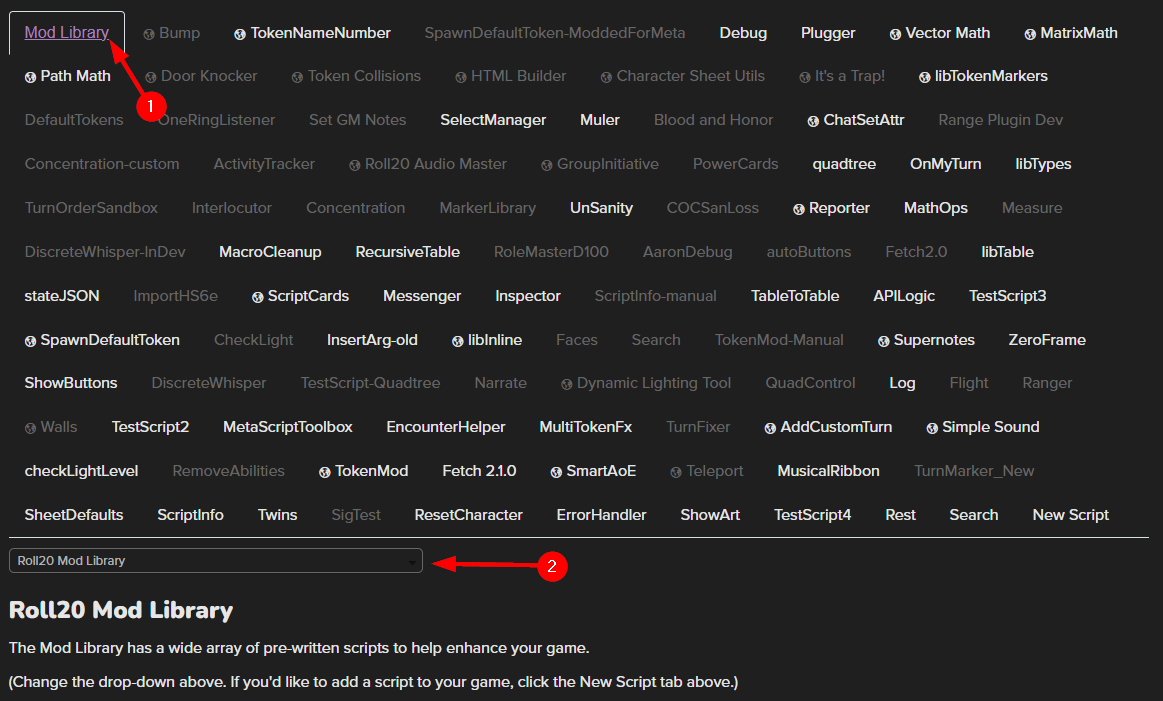Open the UnSanity script tab

601,208
